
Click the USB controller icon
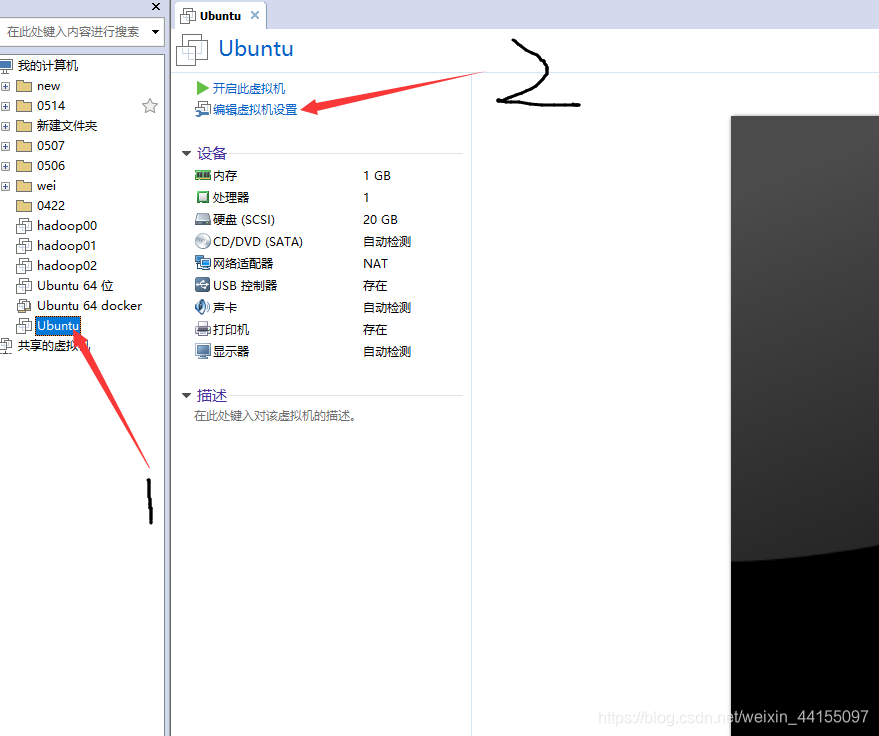(x=202, y=285)
